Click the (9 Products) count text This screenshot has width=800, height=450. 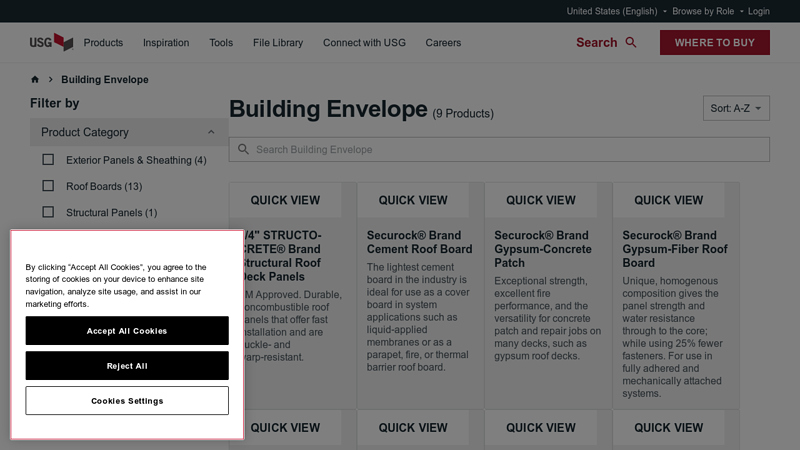[463, 113]
